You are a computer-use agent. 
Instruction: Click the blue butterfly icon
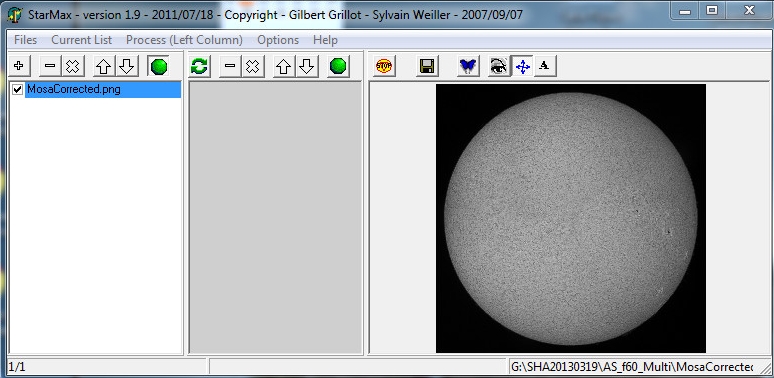tap(468, 66)
